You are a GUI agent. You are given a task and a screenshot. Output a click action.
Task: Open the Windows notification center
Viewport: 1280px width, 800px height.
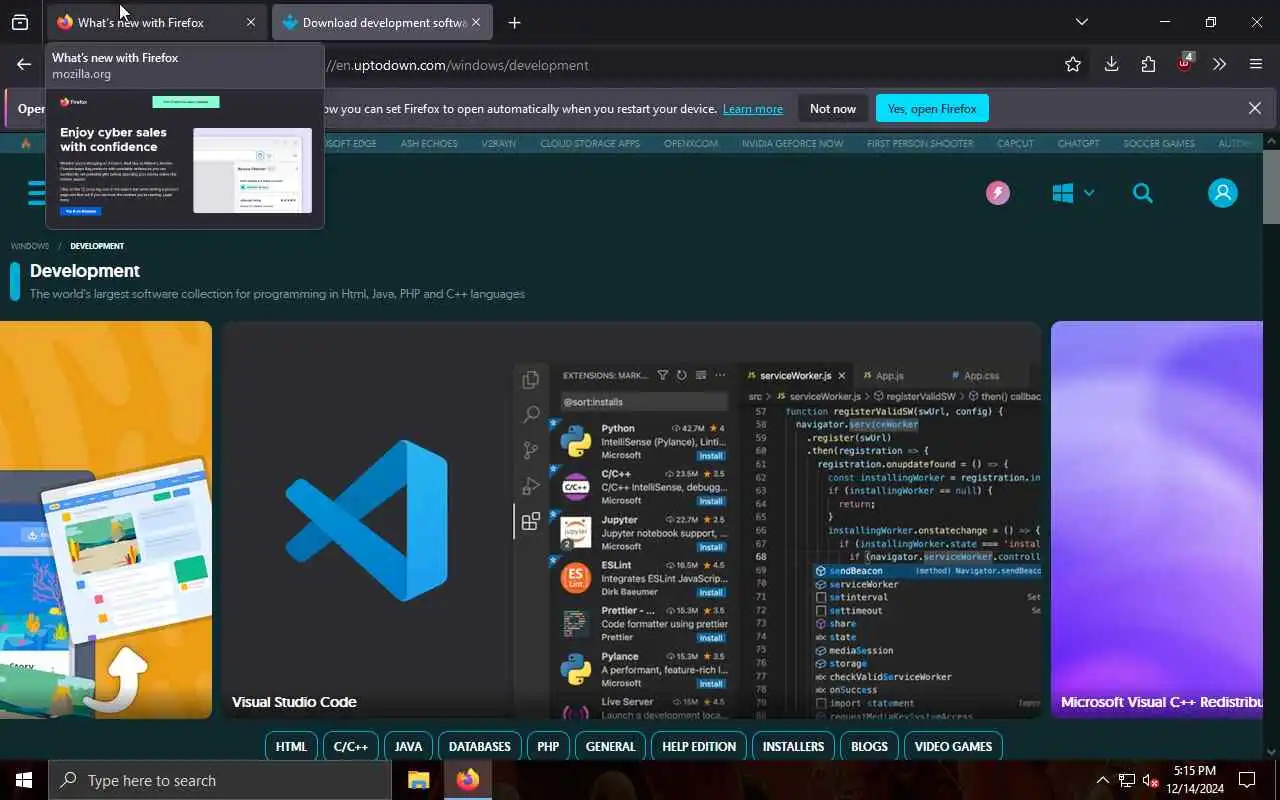click(1247, 780)
